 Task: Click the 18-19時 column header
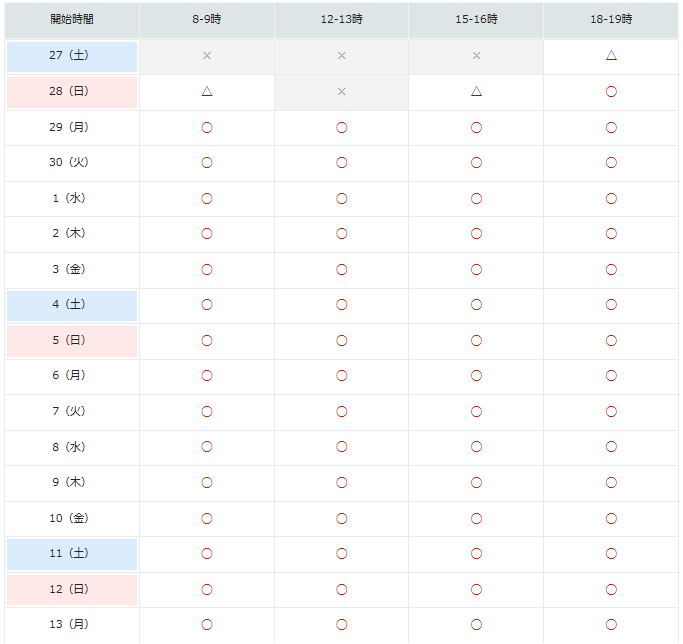[611, 20]
